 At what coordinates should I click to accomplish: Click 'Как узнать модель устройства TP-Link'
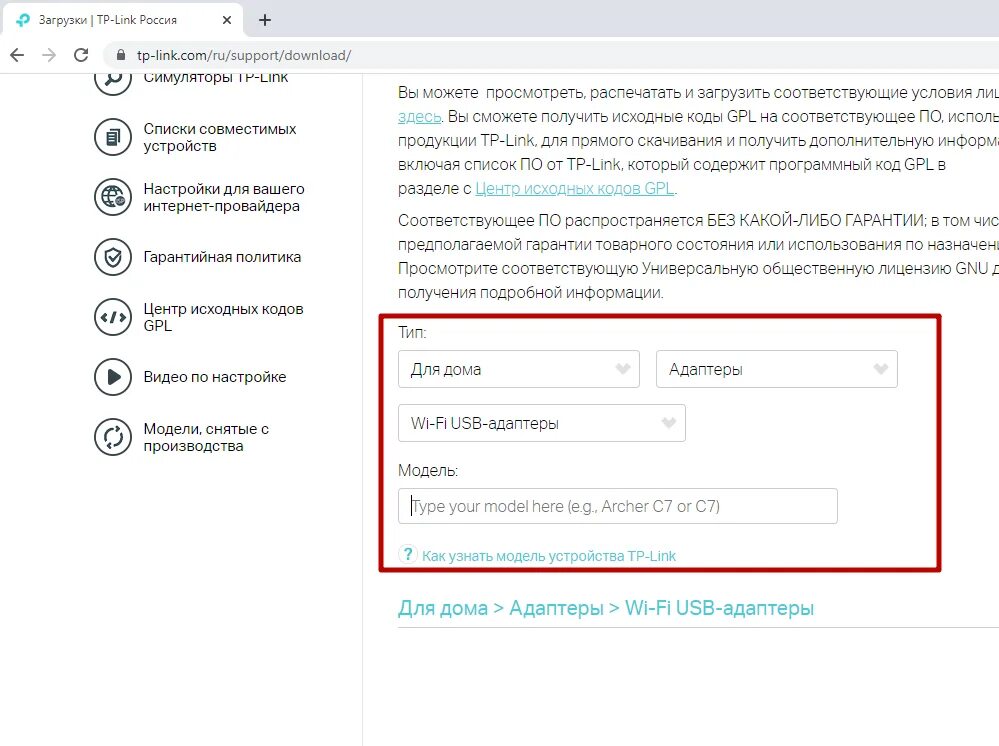[549, 556]
